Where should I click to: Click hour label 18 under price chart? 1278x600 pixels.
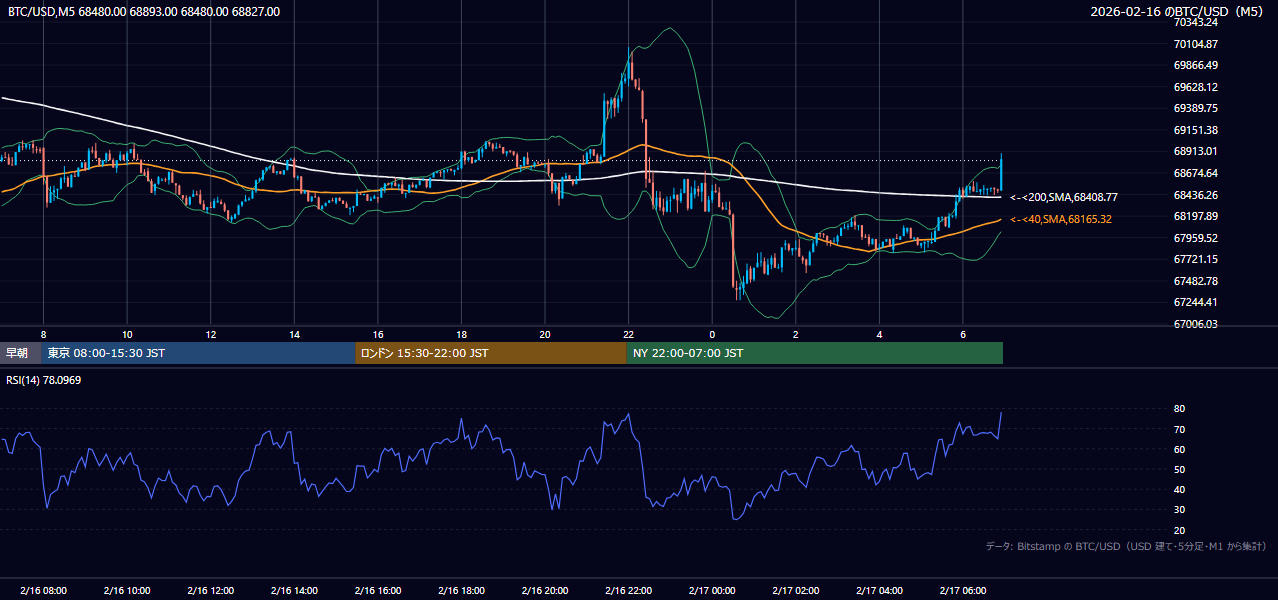click(461, 334)
